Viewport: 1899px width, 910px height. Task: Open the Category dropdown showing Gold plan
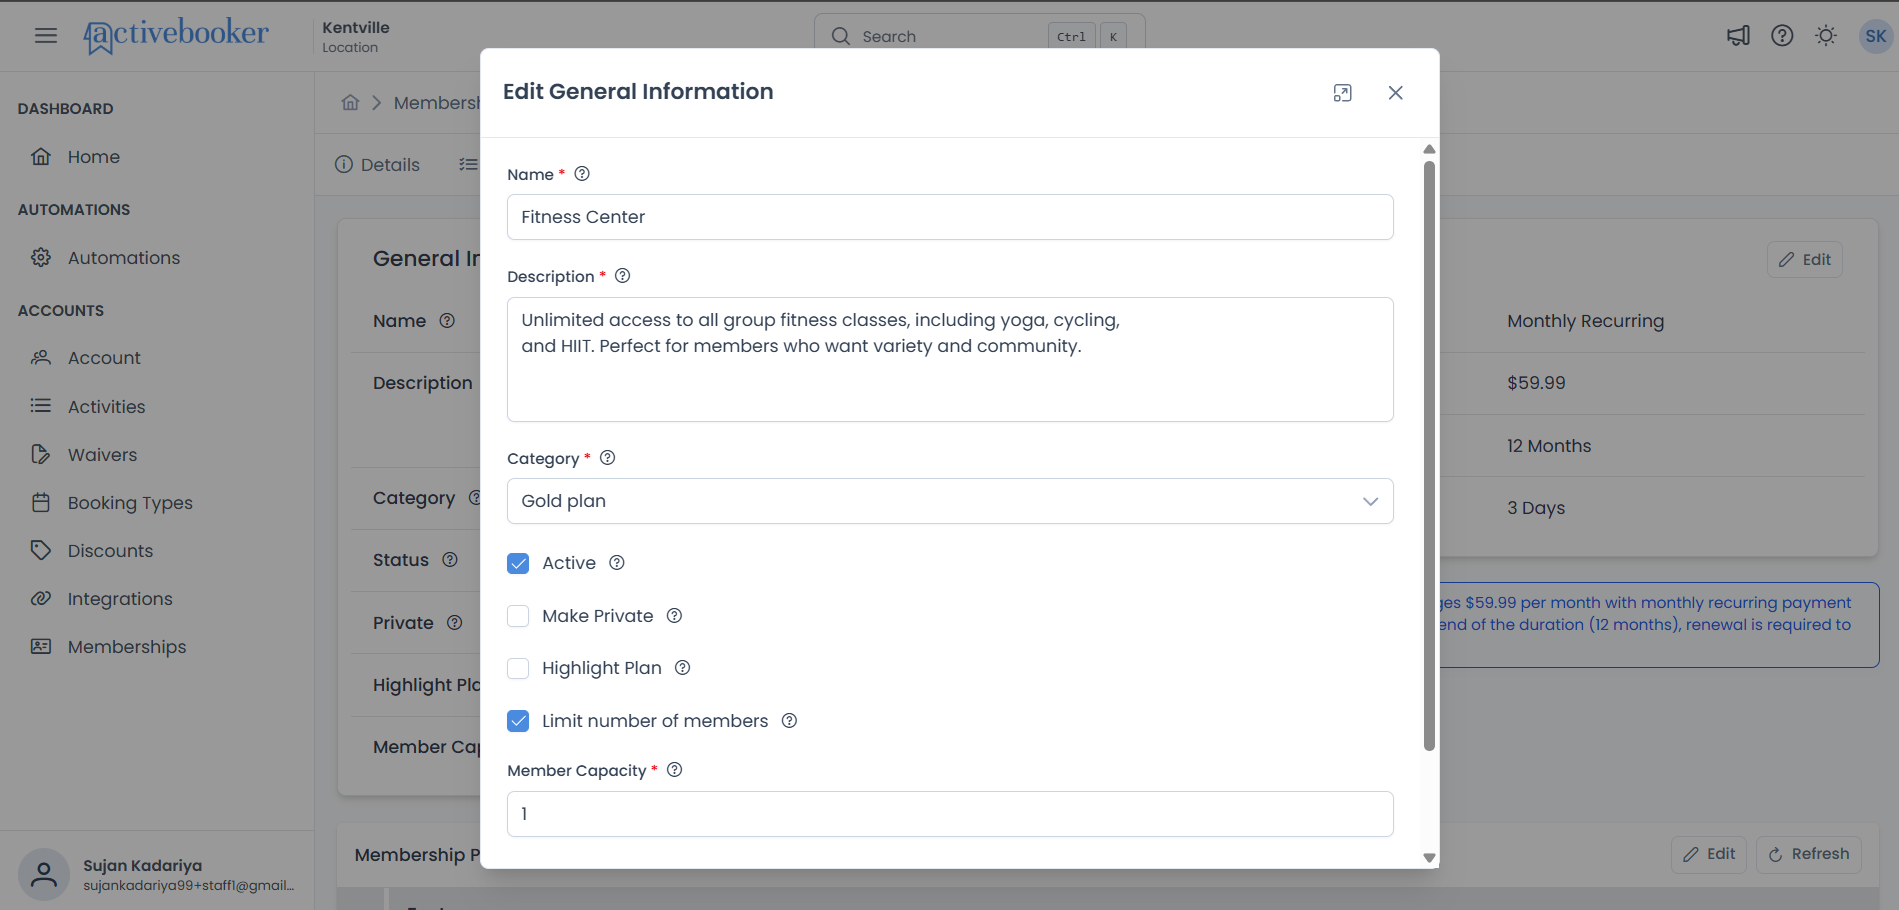click(x=950, y=501)
